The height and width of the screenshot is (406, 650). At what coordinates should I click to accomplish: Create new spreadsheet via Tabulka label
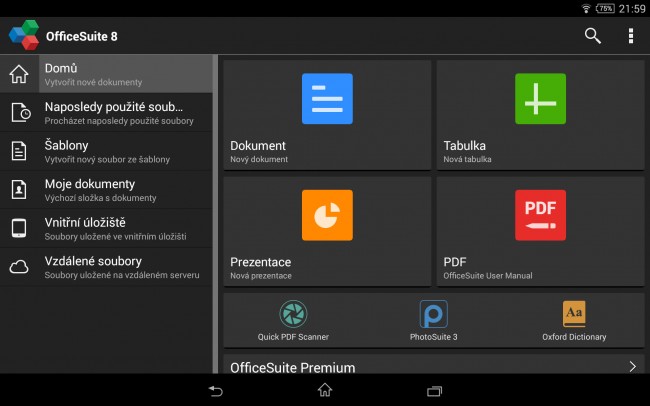464,146
